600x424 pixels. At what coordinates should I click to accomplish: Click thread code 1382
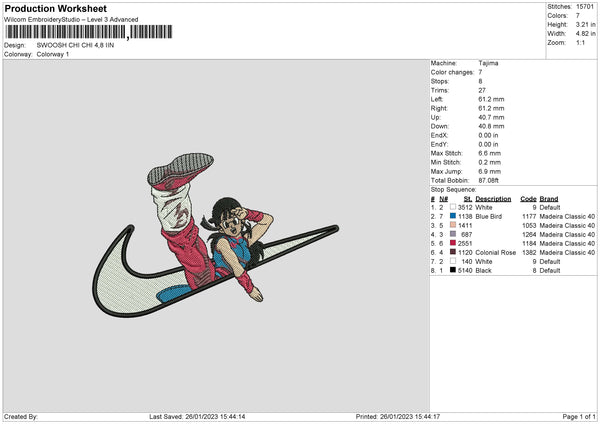[x=529, y=253]
